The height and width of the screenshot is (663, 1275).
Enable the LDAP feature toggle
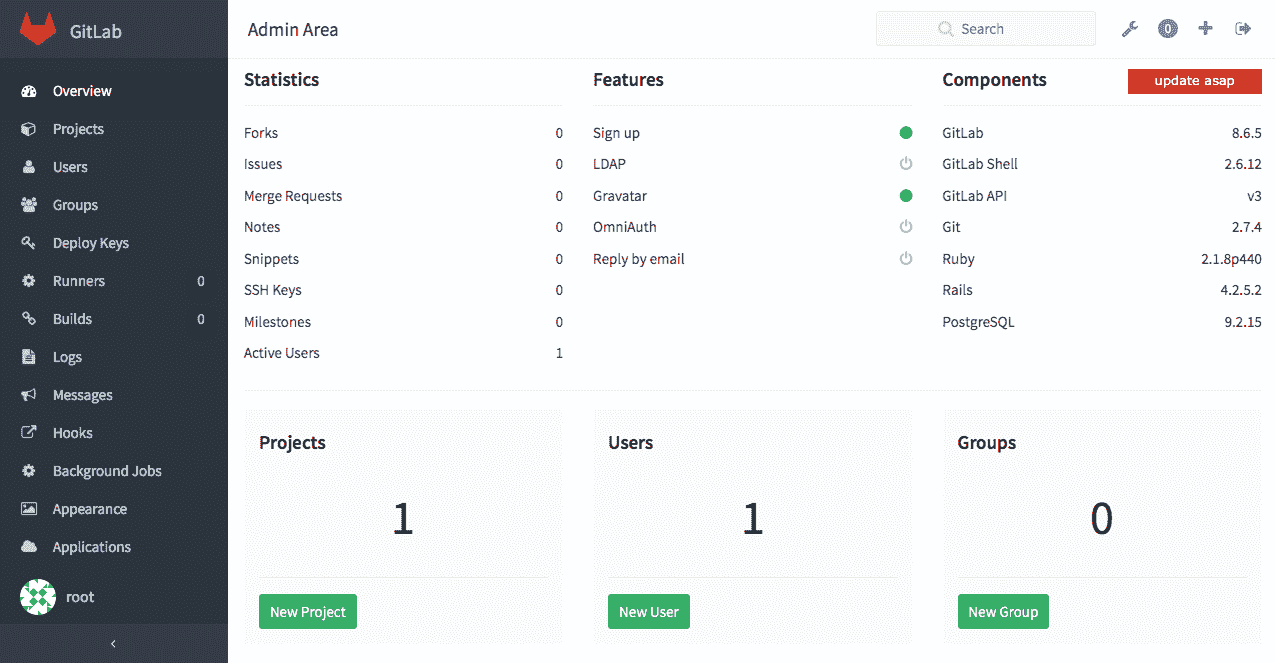[905, 163]
